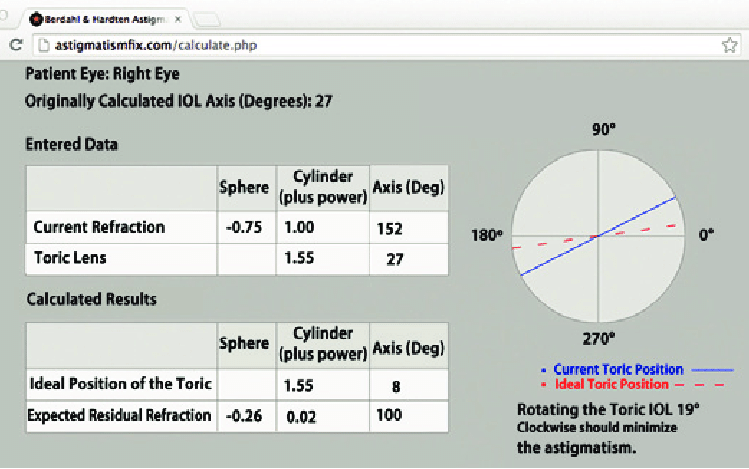The image size is (749, 469).
Task: Select residual refraction cylinder value 0.02
Action: 301,417
